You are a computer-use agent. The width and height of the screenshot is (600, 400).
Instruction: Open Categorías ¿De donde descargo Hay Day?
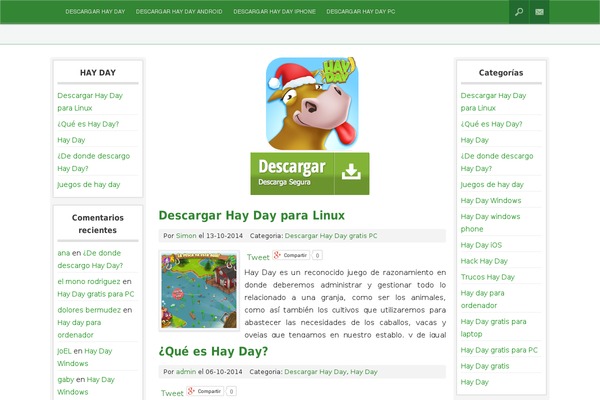click(x=497, y=162)
